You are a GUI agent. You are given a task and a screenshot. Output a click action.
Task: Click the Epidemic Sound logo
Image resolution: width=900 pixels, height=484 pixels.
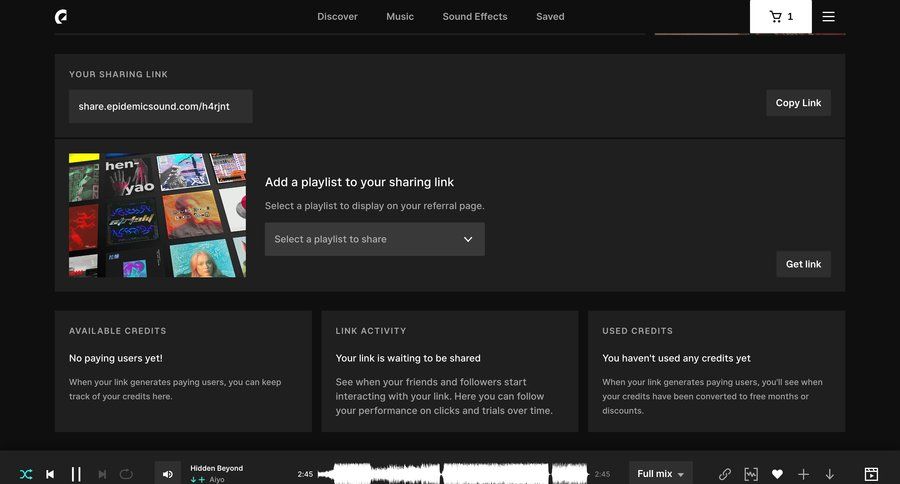click(61, 17)
